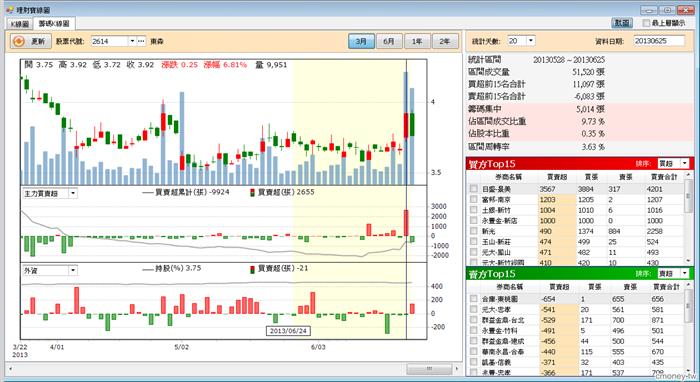Click the down arrow of the 買方Top15 table scrollbar

tap(688, 262)
